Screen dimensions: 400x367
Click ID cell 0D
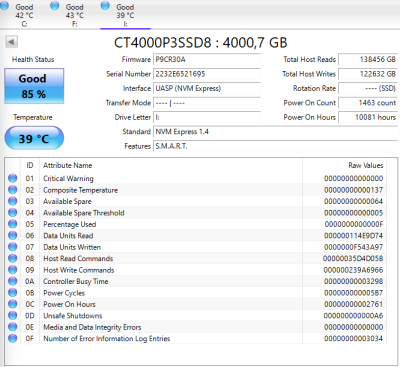[x=30, y=316]
